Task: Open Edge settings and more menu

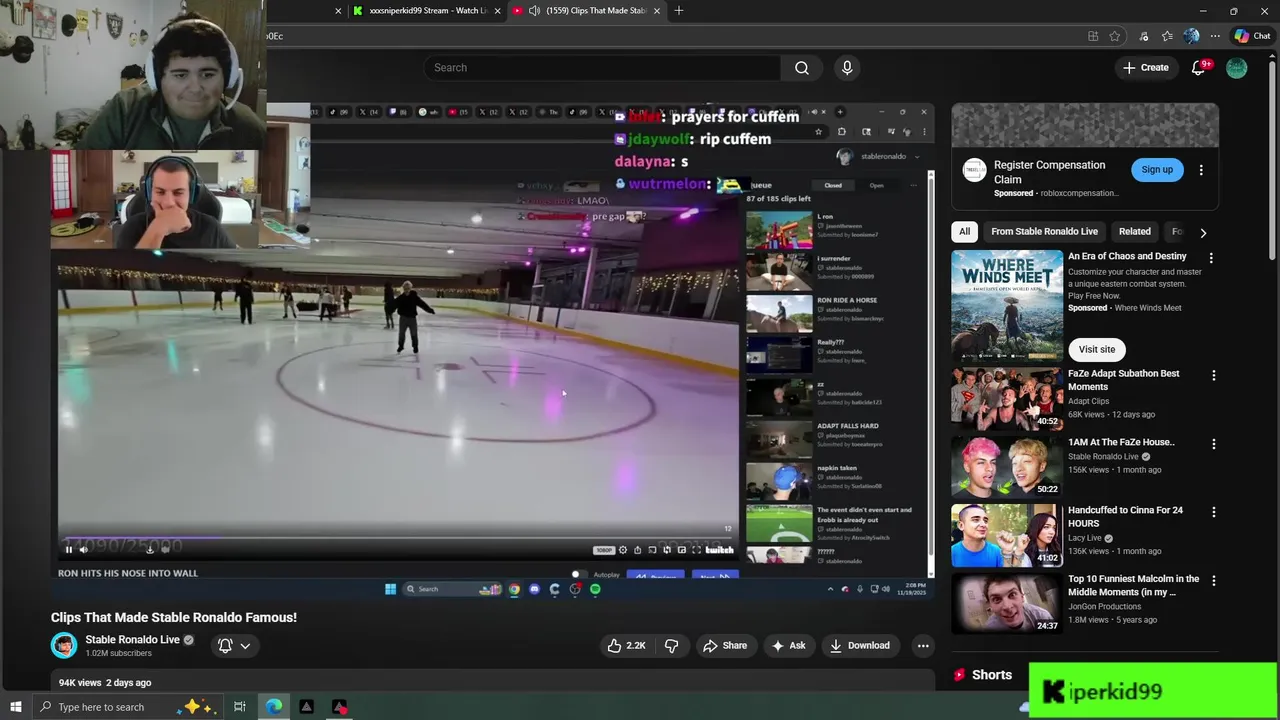Action: coord(1215,36)
